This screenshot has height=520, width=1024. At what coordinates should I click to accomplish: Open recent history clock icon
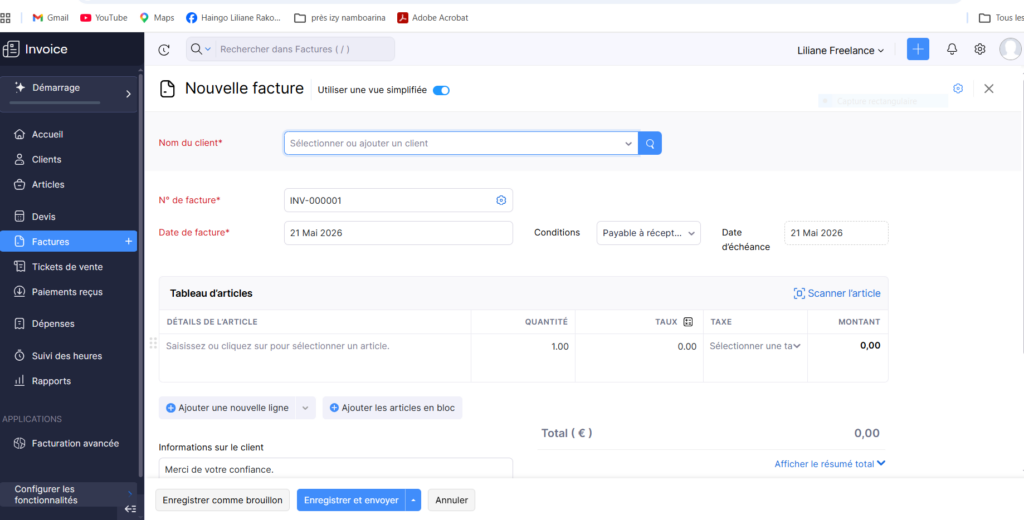click(164, 50)
